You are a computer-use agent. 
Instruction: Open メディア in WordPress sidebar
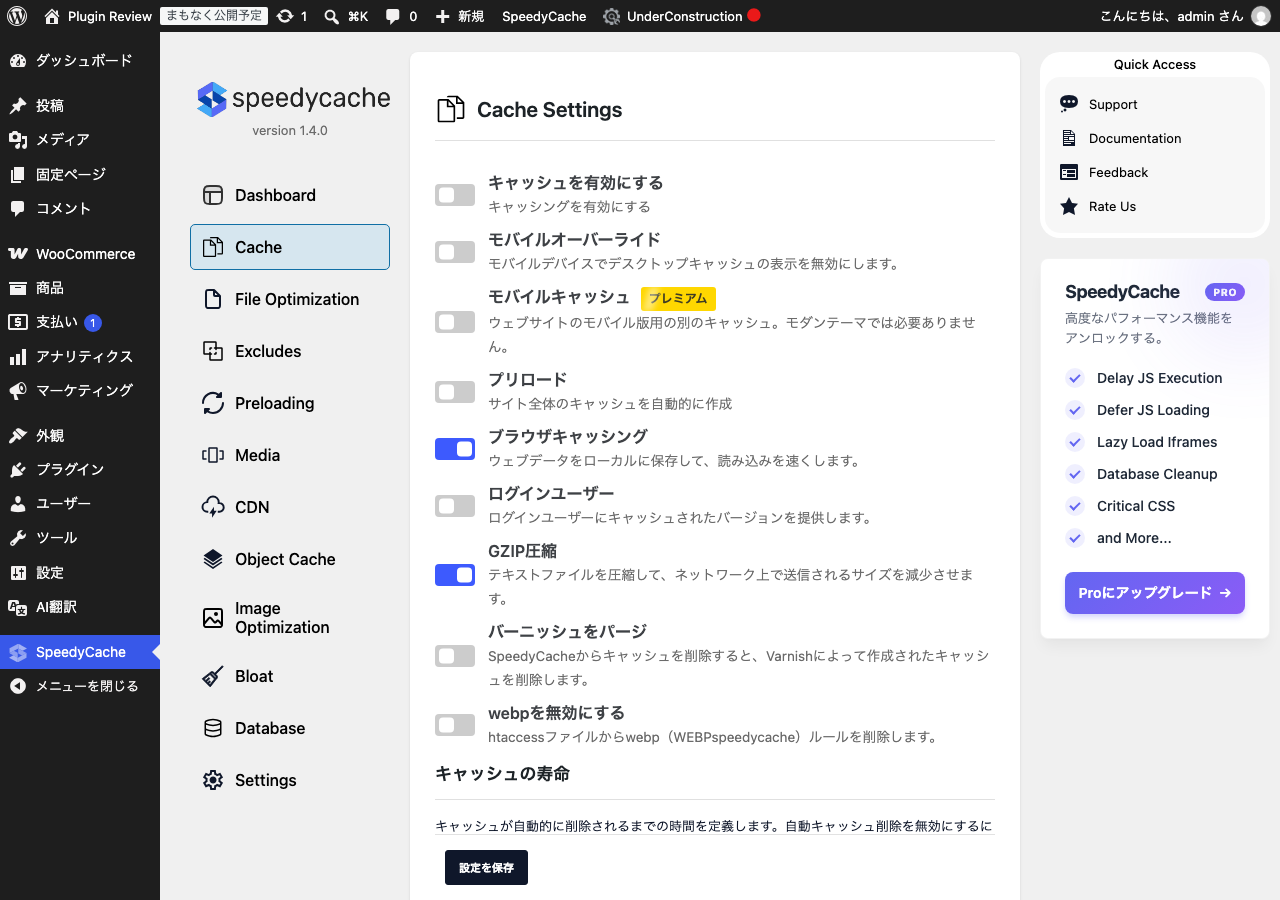tap(80, 140)
